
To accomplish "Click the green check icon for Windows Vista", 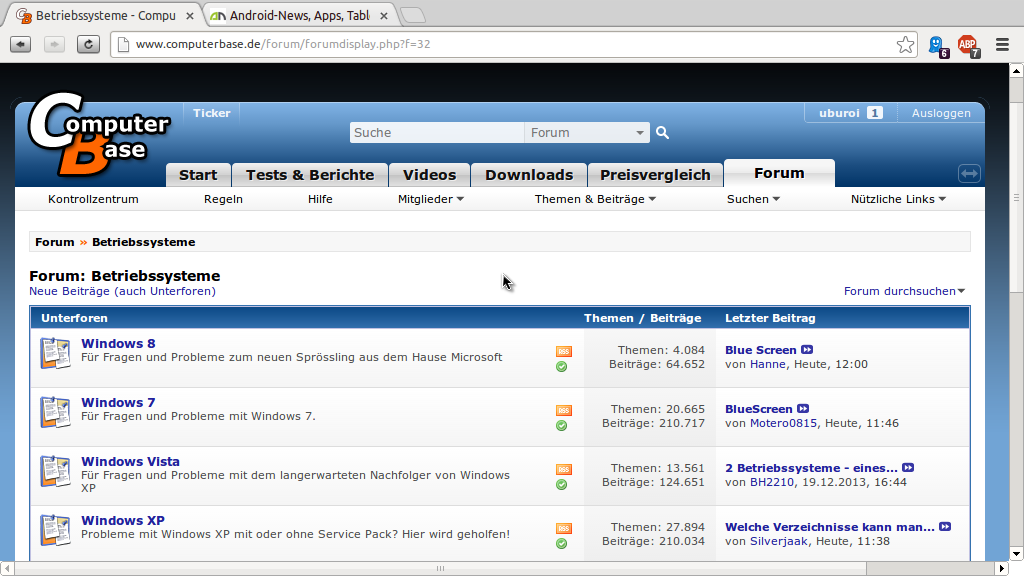I will (562, 485).
